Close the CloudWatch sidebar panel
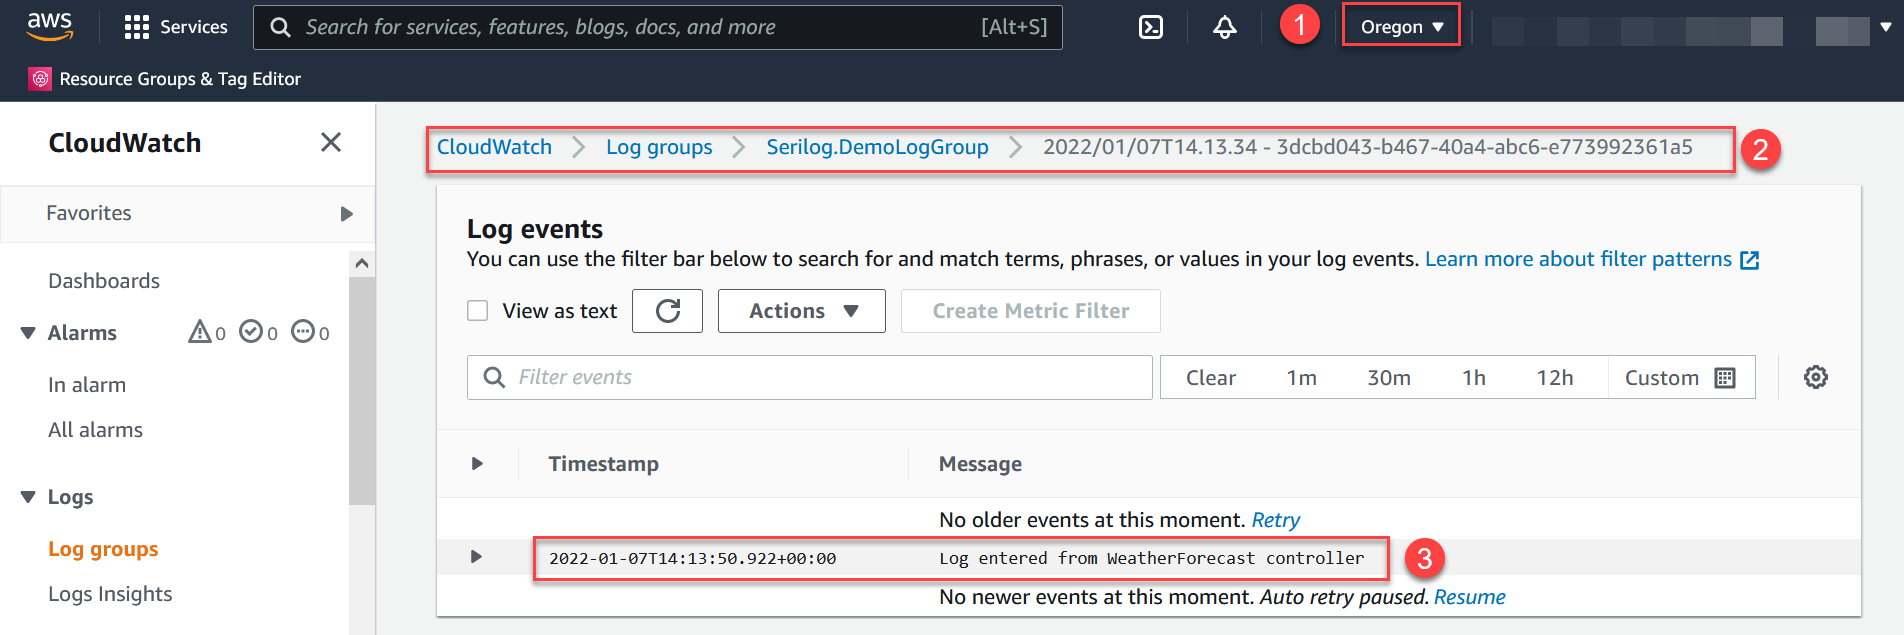1904x635 pixels. (x=331, y=143)
